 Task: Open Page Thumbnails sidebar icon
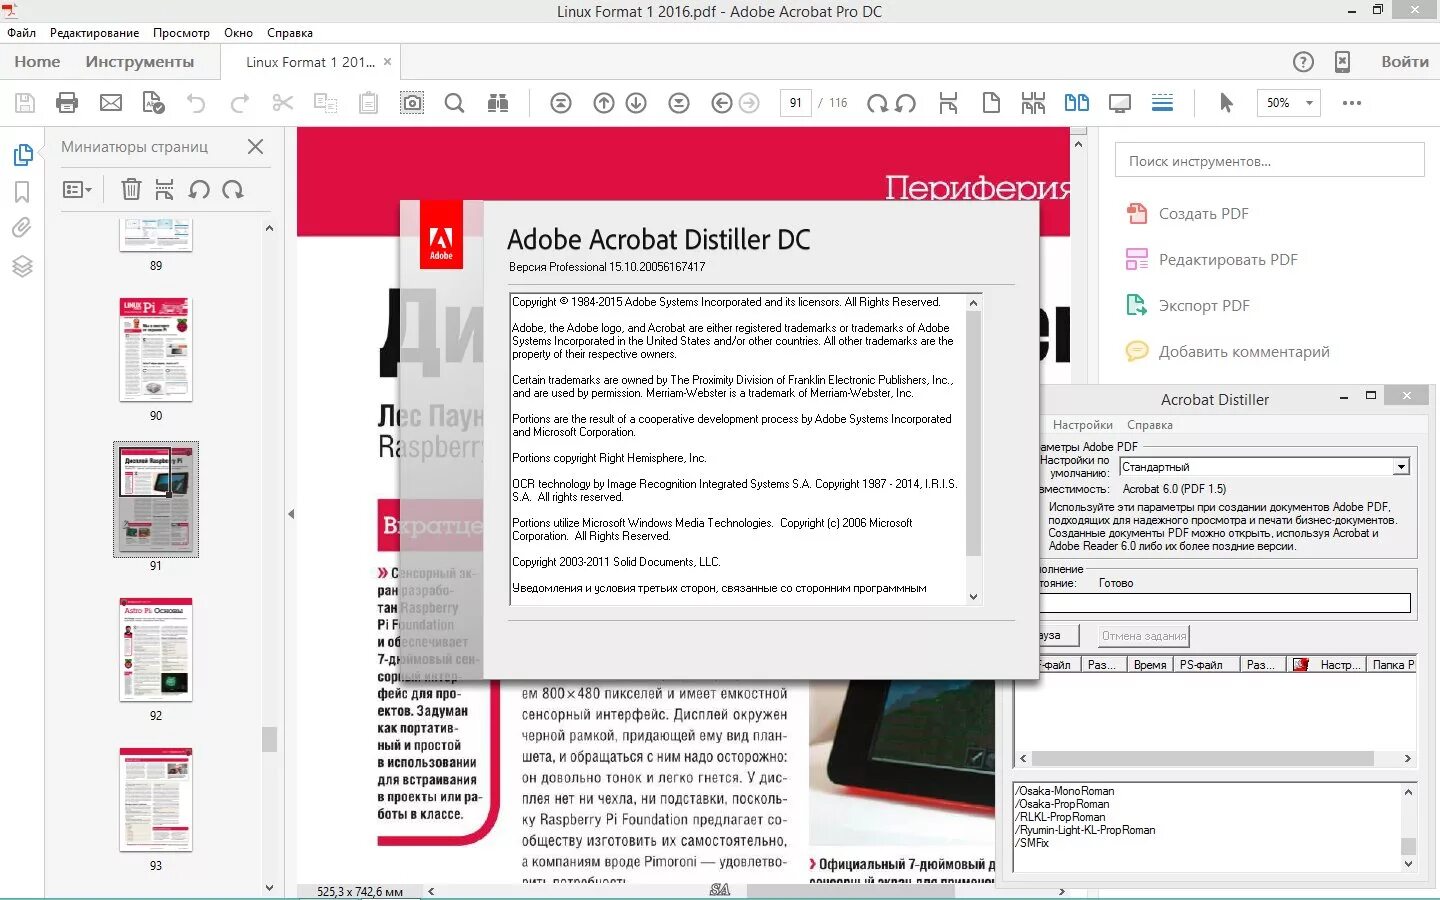tap(22, 155)
